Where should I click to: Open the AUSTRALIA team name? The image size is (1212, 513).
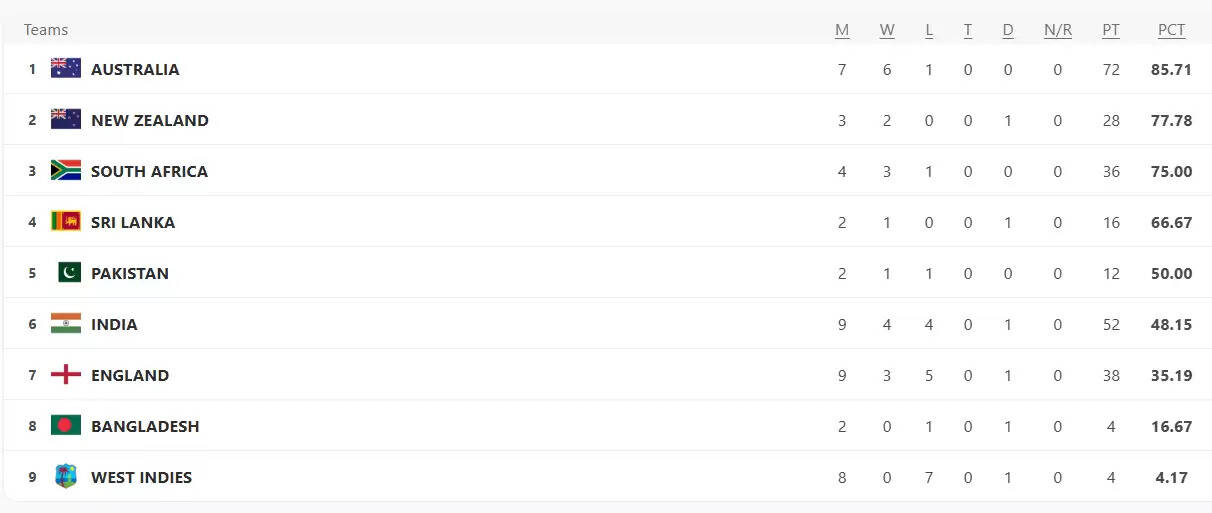pyautogui.click(x=135, y=69)
